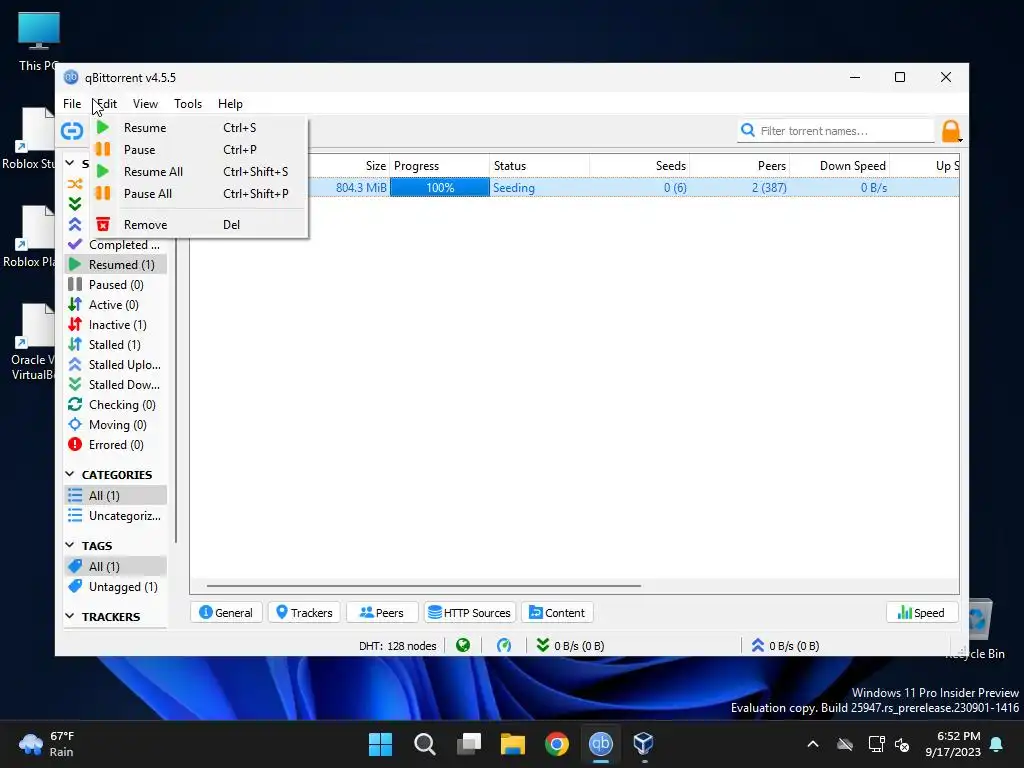Click the download speed chevrons in status bar
Viewport: 1024px width, 768px height.
click(543, 646)
